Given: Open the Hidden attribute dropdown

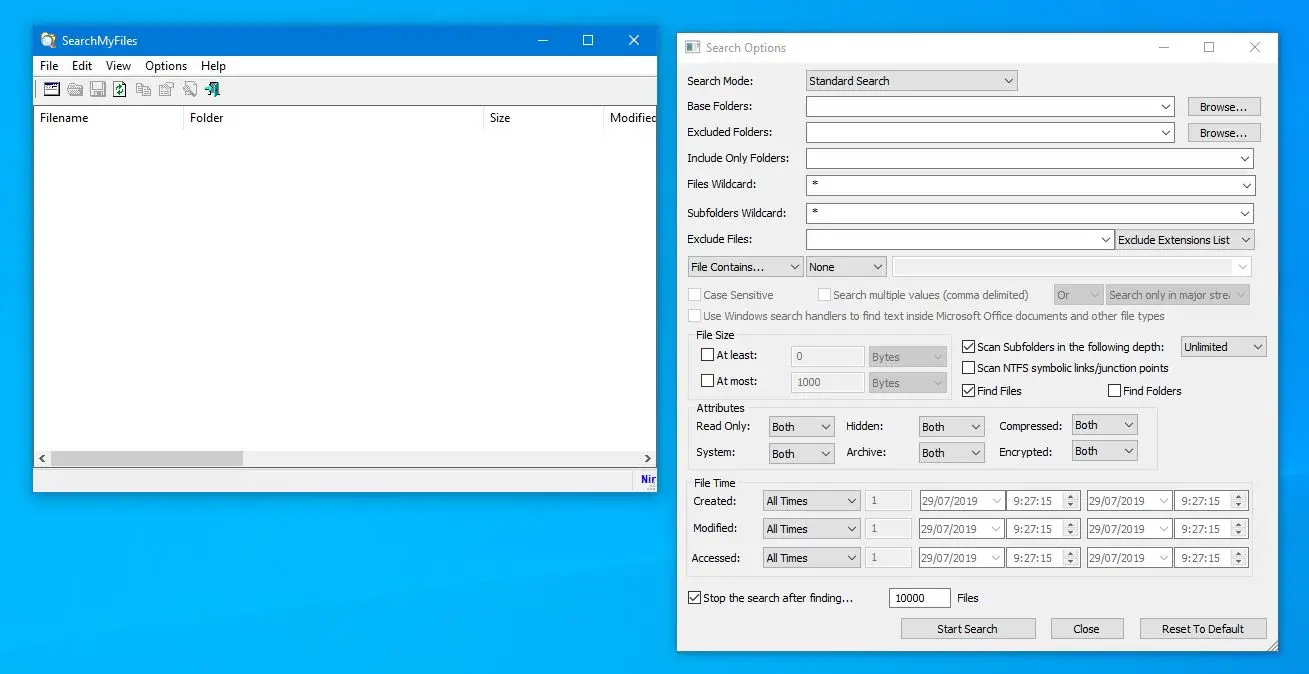Looking at the screenshot, I should coord(951,427).
